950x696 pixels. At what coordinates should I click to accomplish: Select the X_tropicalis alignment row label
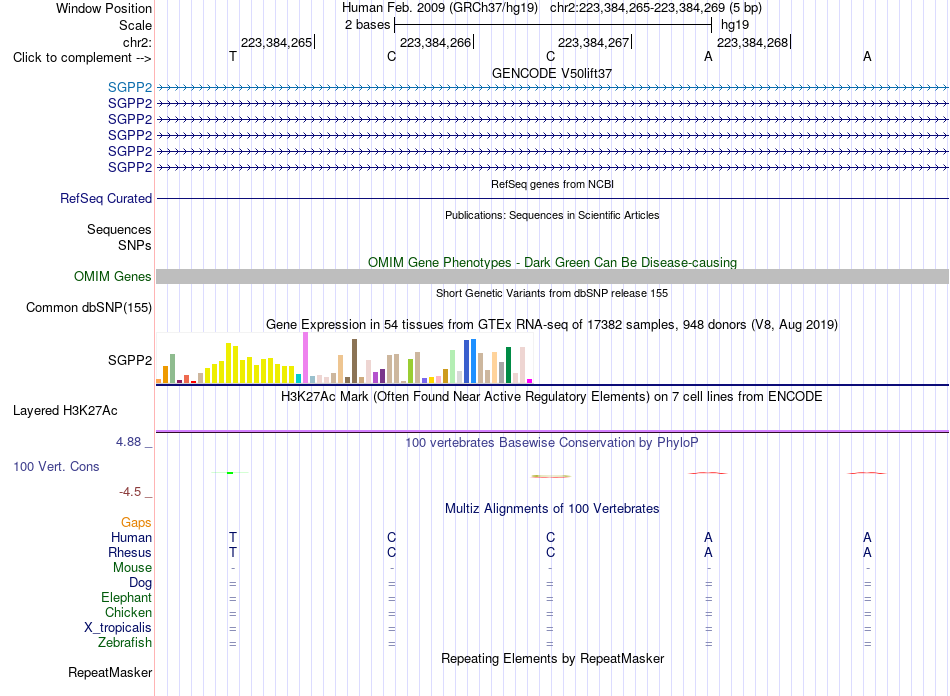(118, 628)
